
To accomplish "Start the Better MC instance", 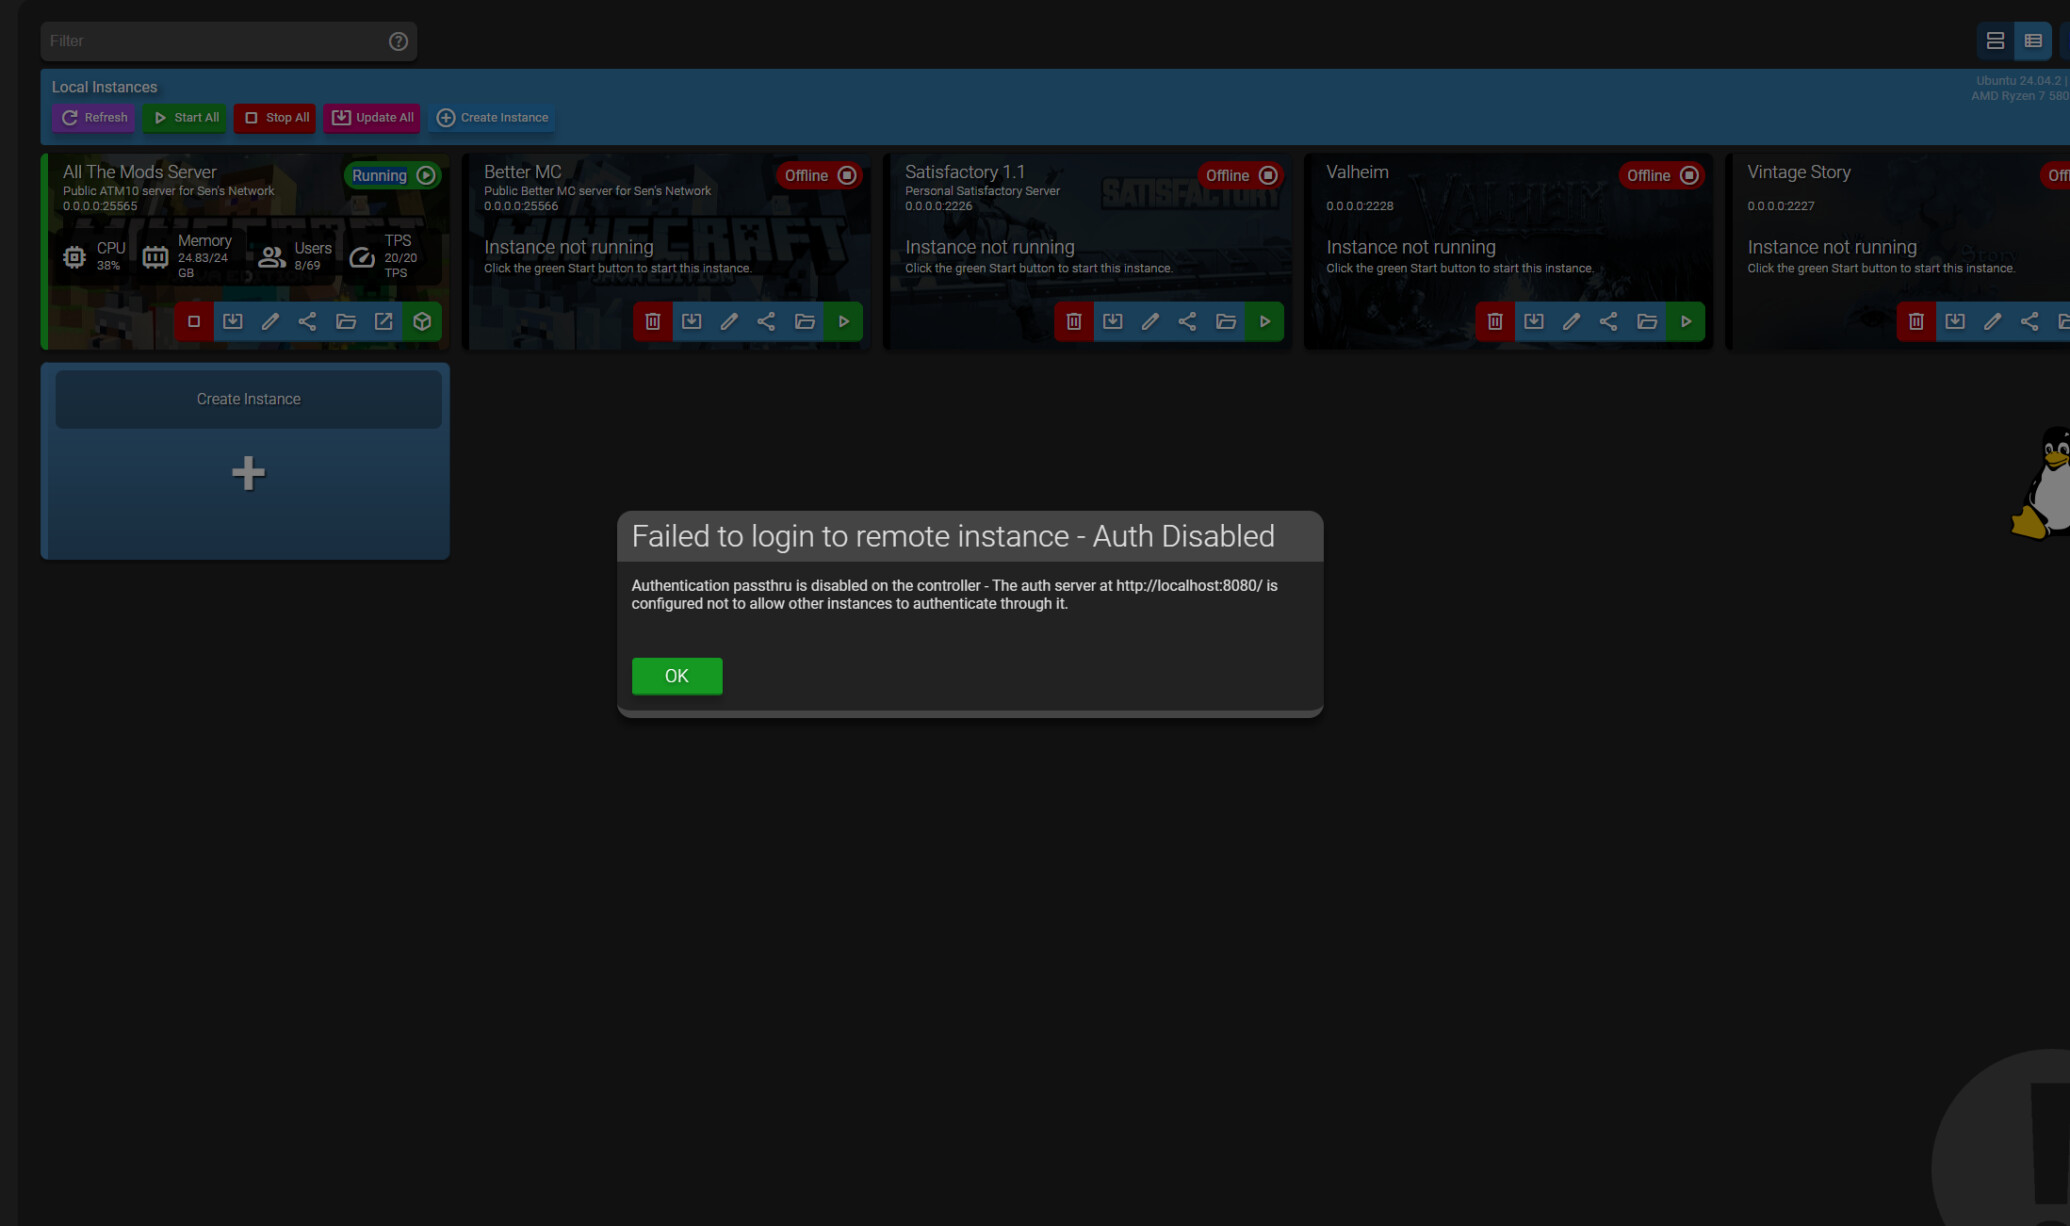I will (844, 322).
